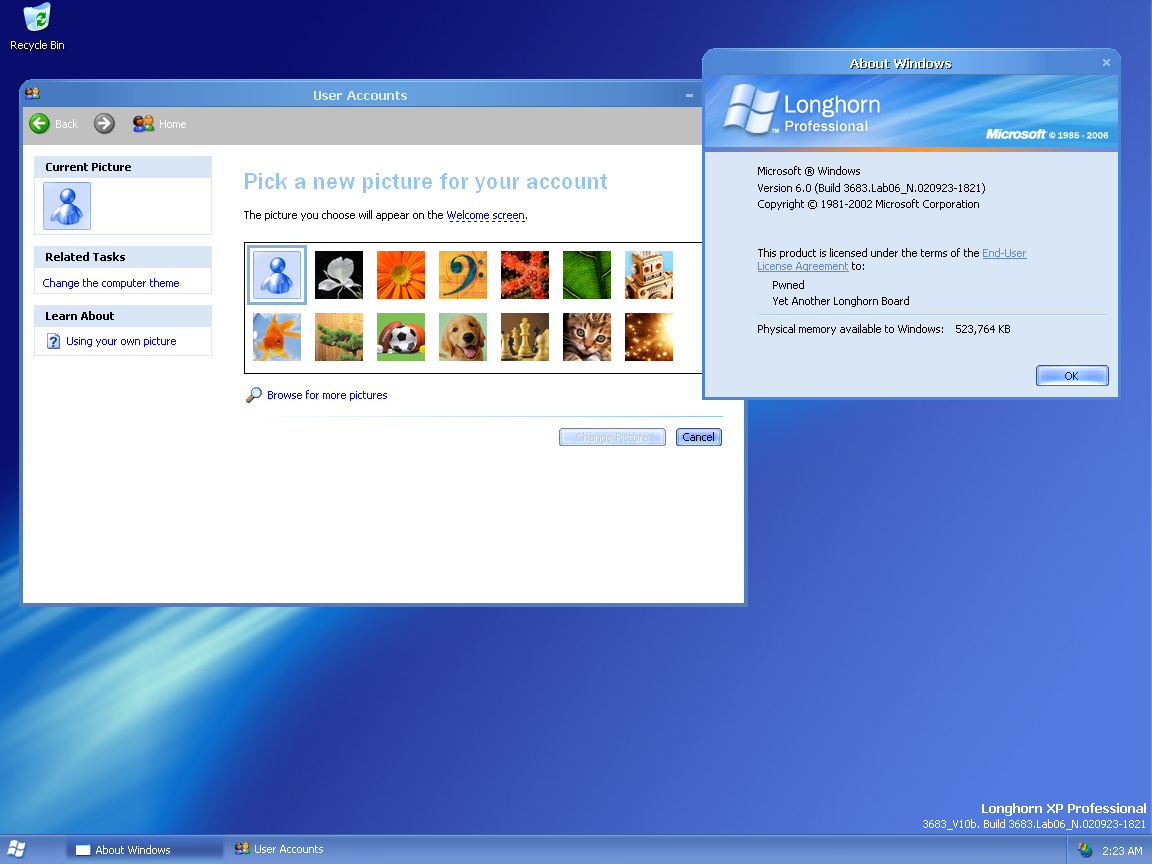The image size is (1152, 864).
Task: Select the soccer ball dog picture
Action: pyautogui.click(x=401, y=337)
